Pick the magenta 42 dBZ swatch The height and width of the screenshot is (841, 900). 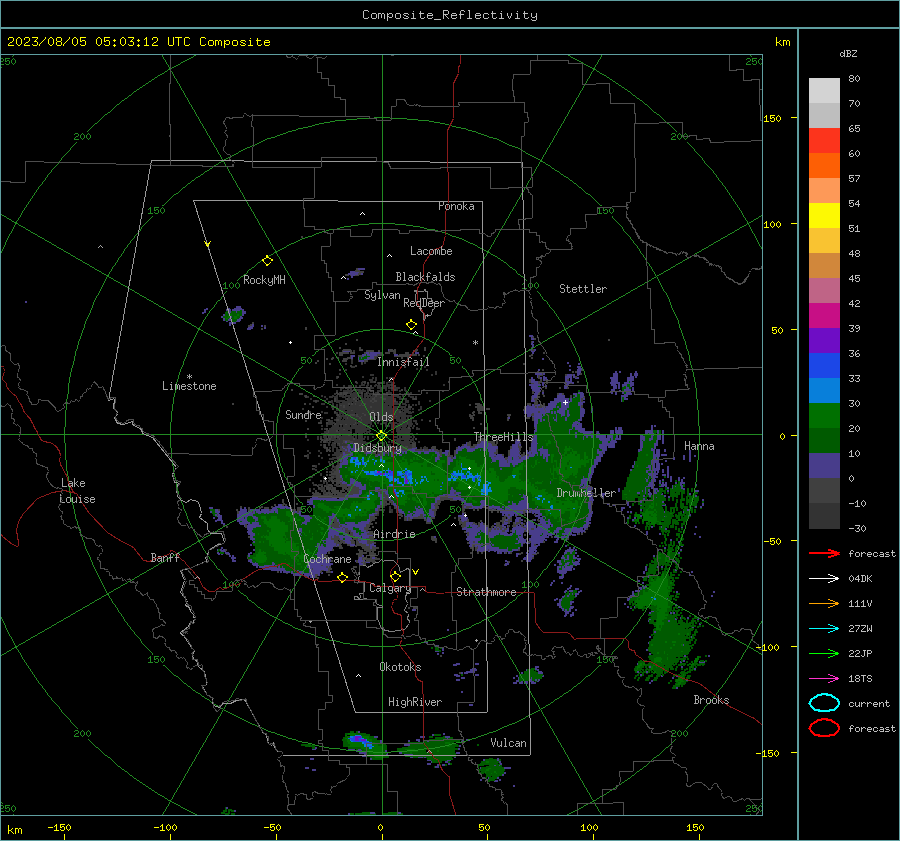(824, 315)
